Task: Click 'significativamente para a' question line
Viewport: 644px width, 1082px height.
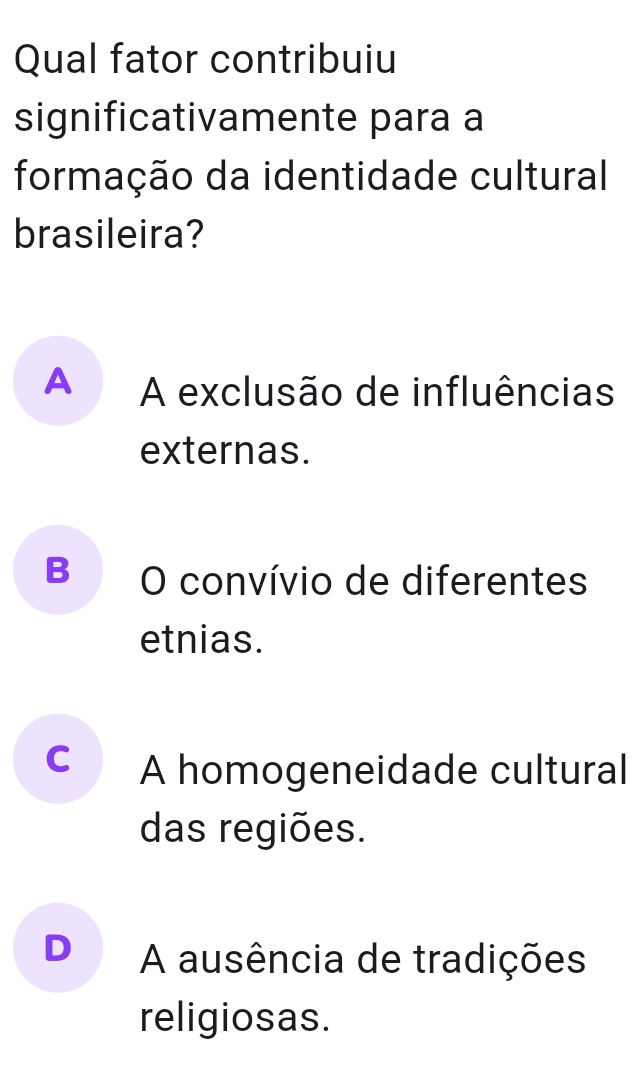Action: 249,118
